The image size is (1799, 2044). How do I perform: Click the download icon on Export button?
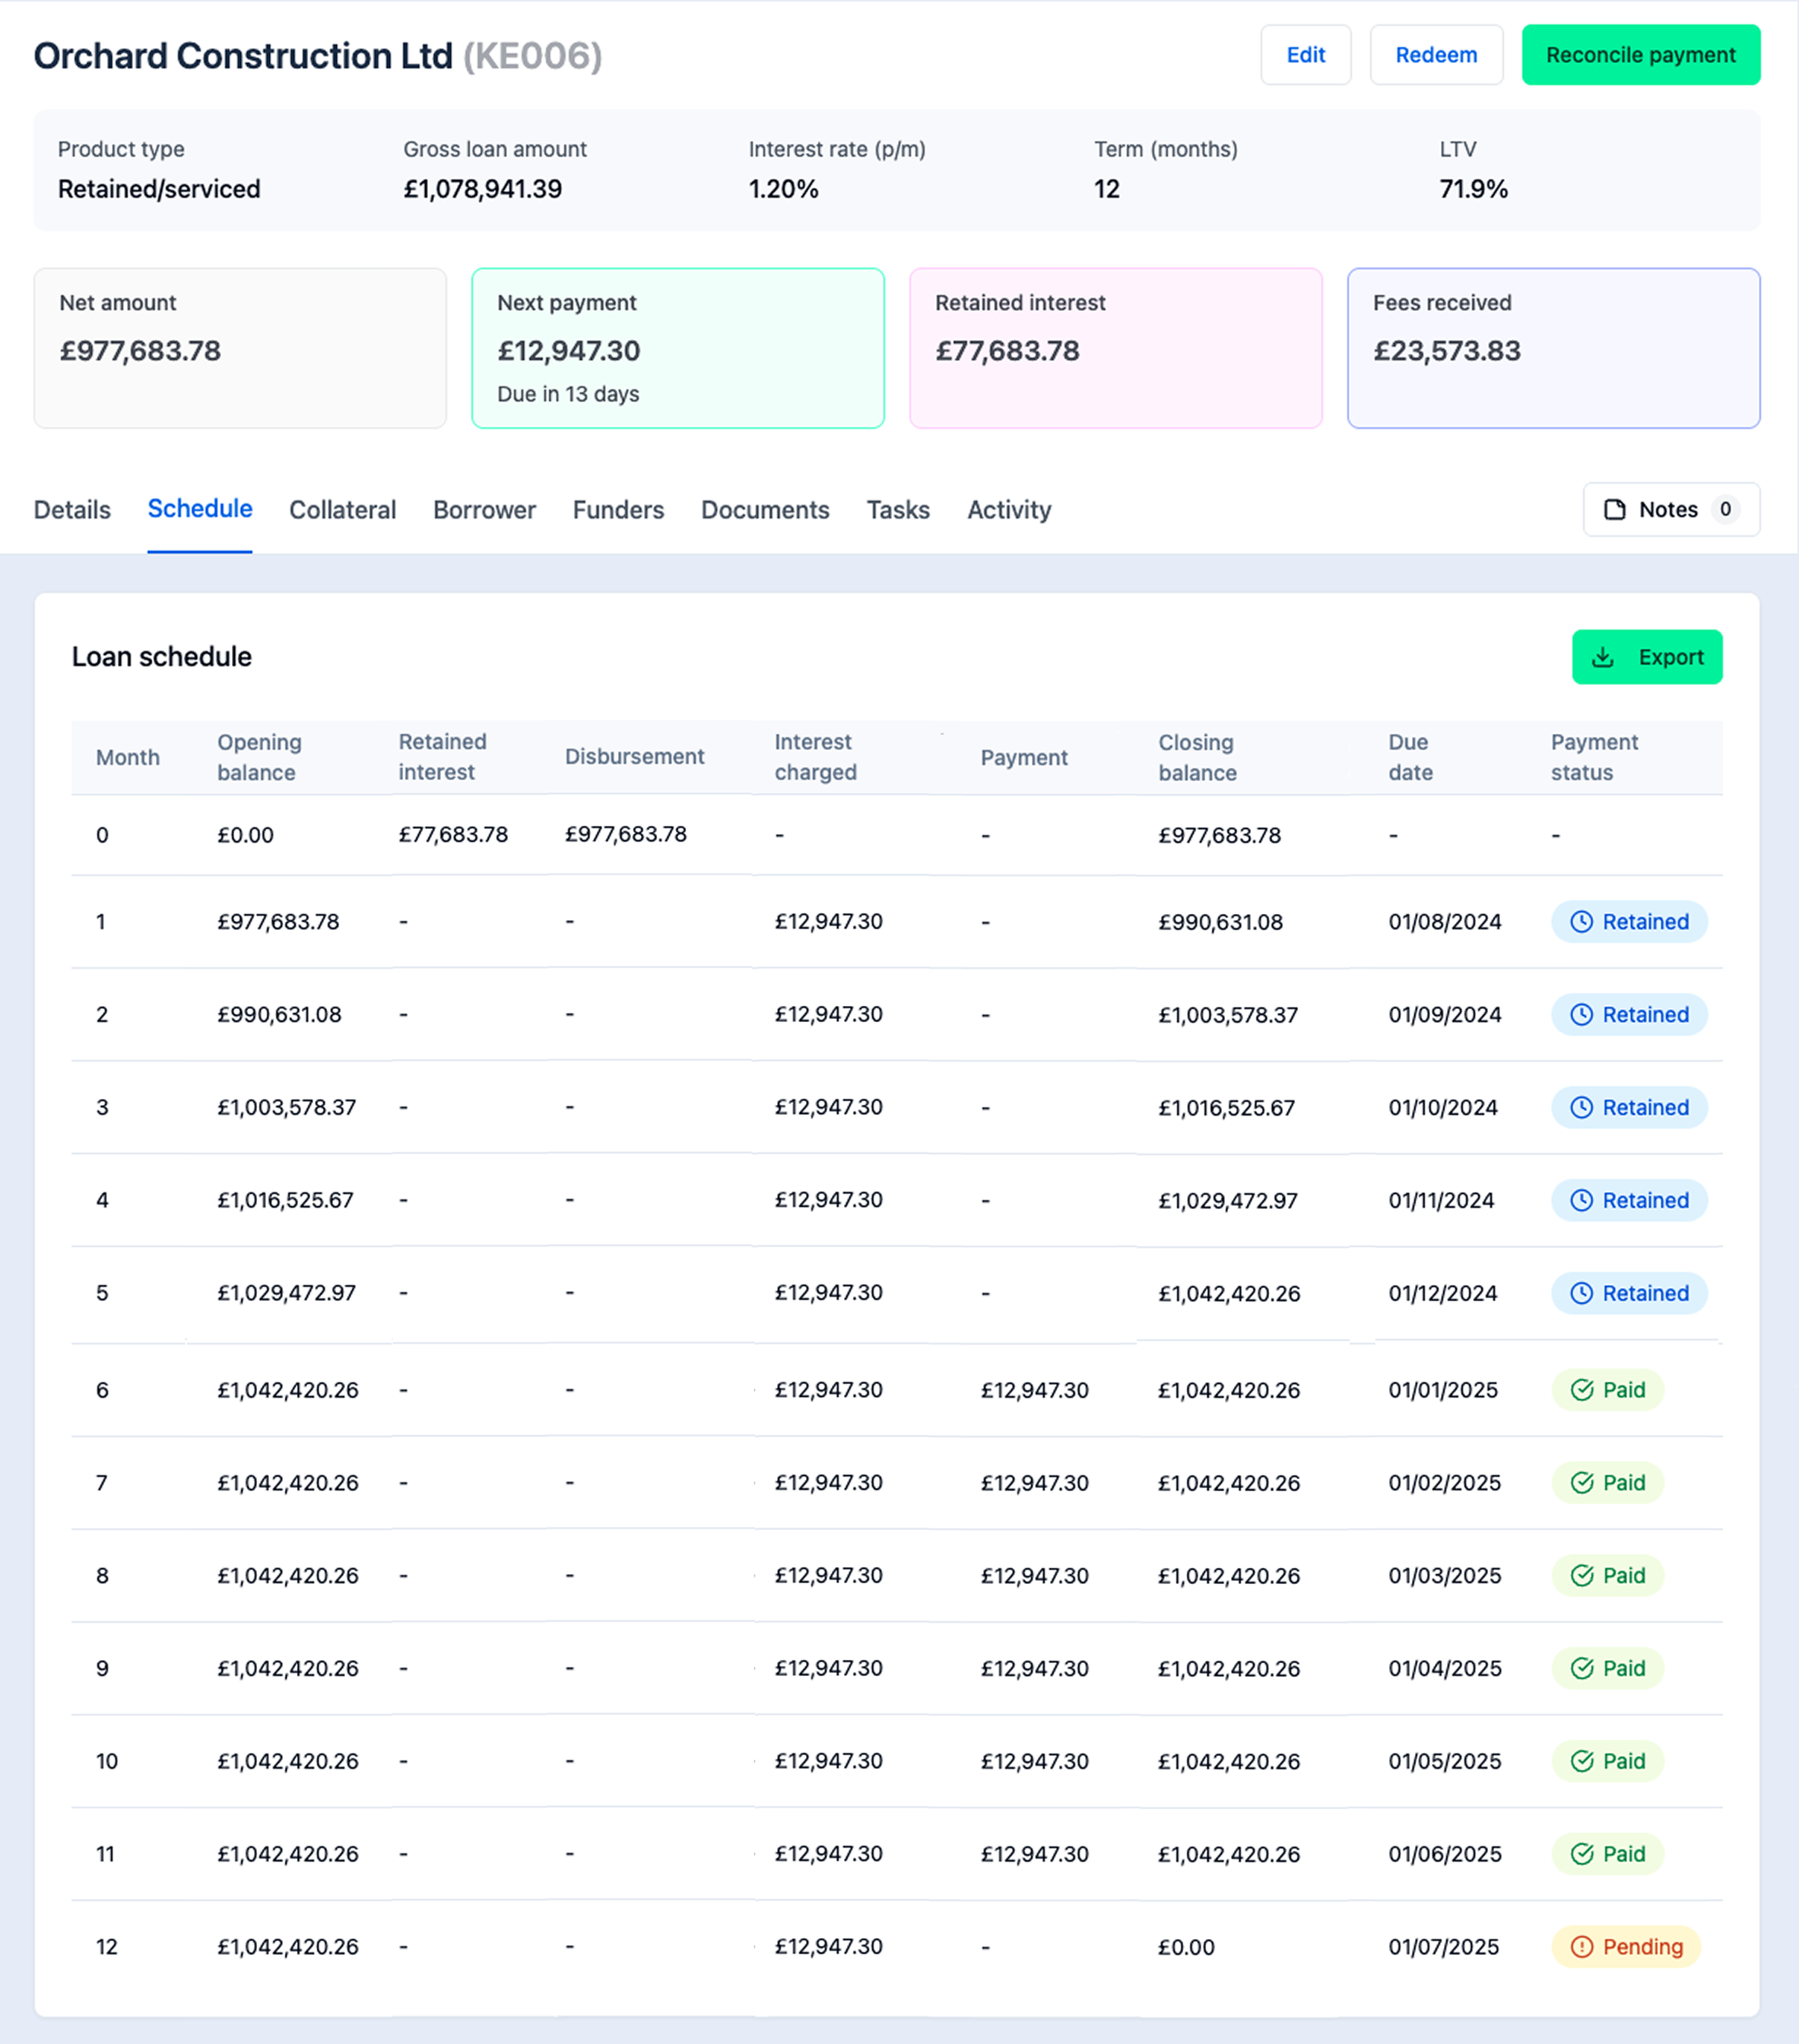coord(1603,657)
